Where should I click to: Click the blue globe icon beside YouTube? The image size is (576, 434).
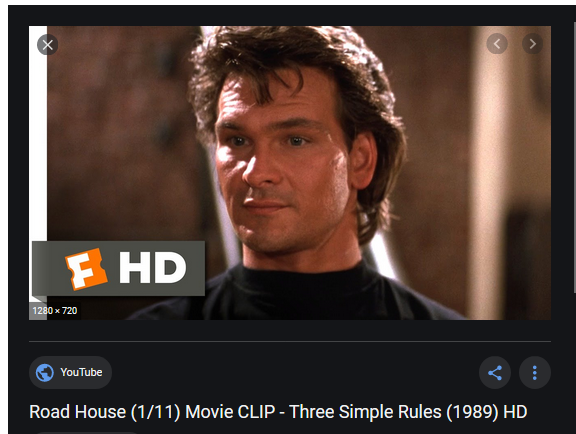tap(44, 373)
